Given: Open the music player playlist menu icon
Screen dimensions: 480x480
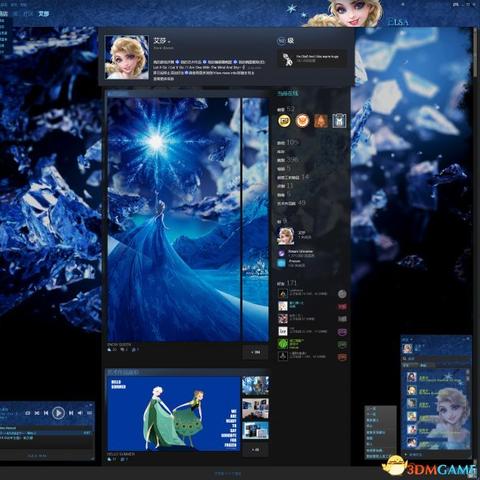Looking at the screenshot, I should click(89, 413).
